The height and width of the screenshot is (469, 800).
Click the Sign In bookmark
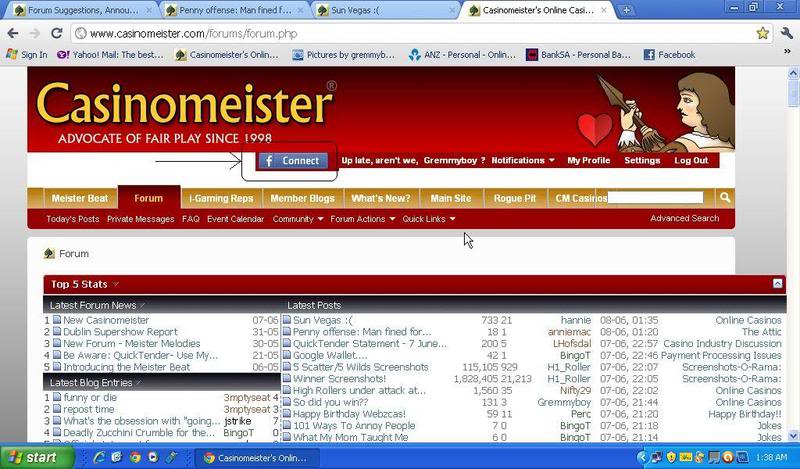(x=27, y=55)
